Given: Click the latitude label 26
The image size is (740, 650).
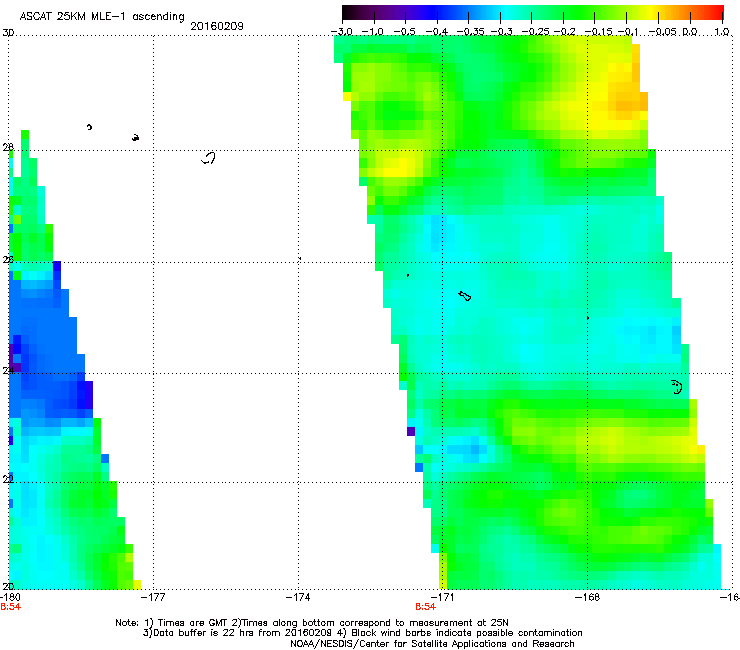Looking at the screenshot, I should tap(8, 260).
